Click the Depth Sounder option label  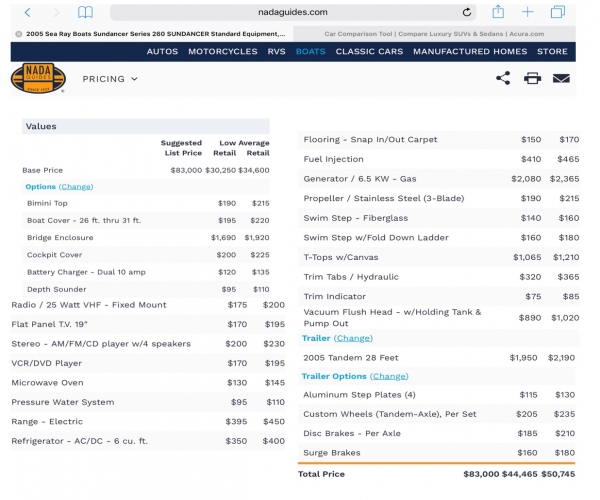57,289
